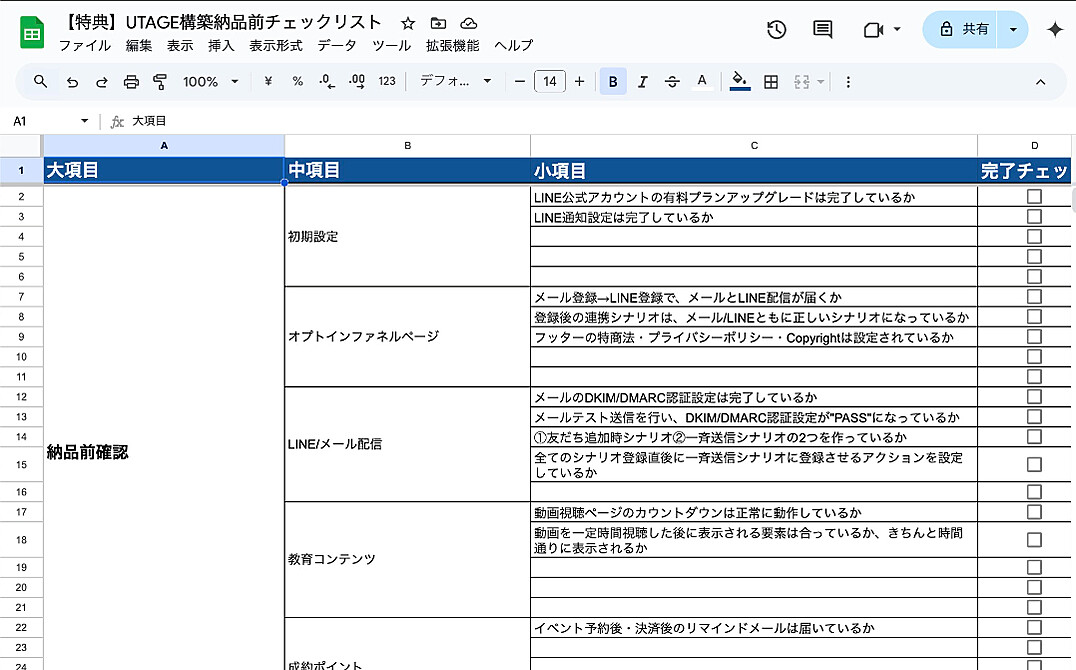The height and width of the screenshot is (670, 1076).
Task: Open the borders tool
Action: [771, 82]
